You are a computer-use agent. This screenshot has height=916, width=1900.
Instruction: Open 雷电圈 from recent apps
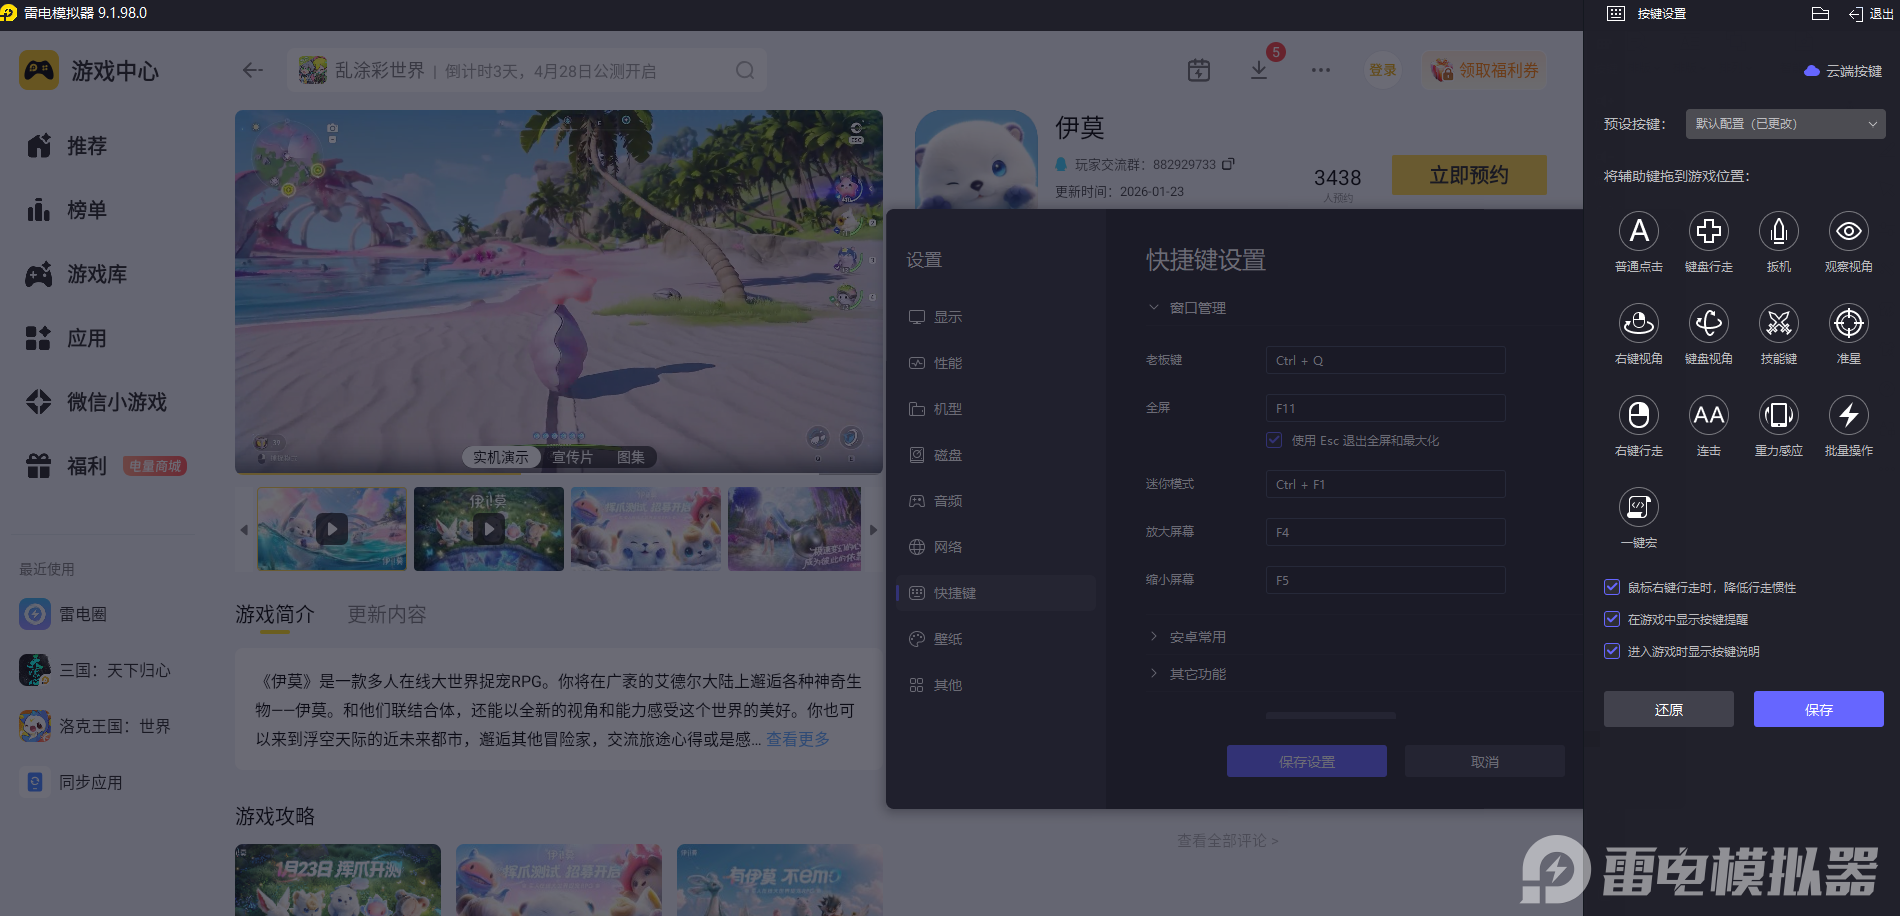point(63,614)
